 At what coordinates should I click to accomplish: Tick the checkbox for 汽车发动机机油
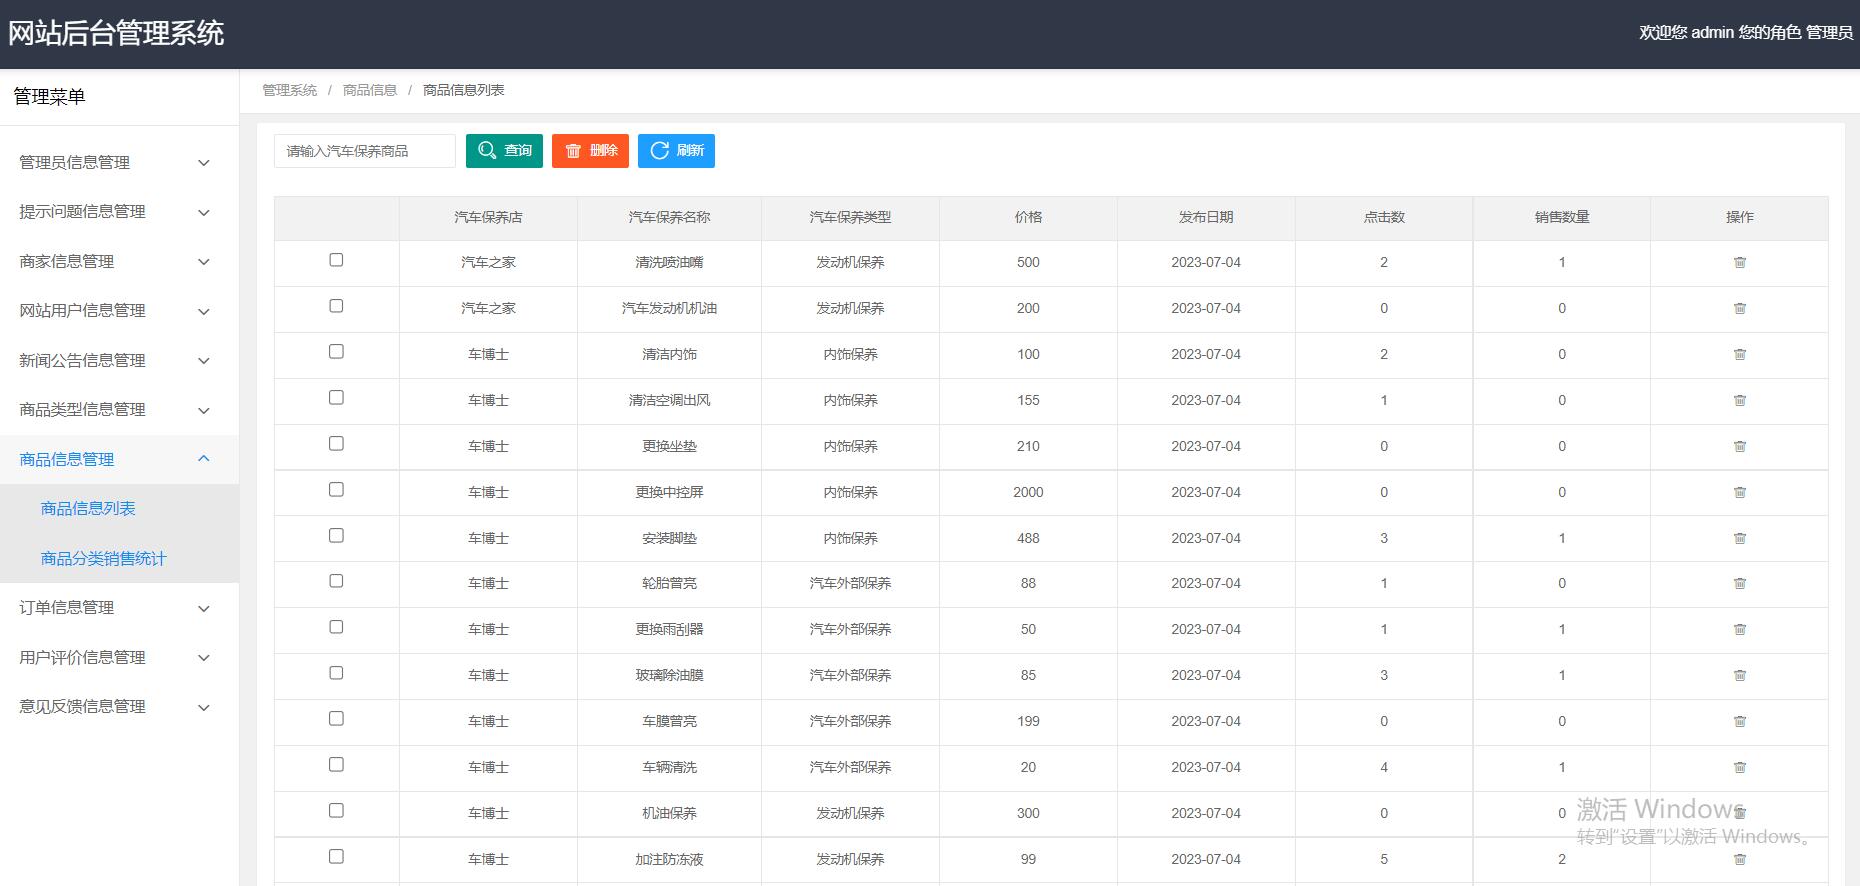(x=336, y=306)
